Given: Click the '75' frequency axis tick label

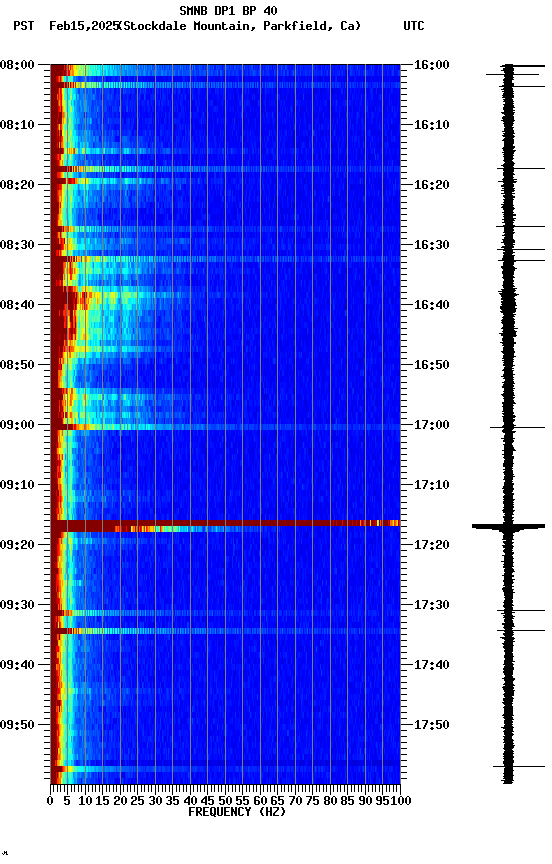Looking at the screenshot, I should pos(312,801).
